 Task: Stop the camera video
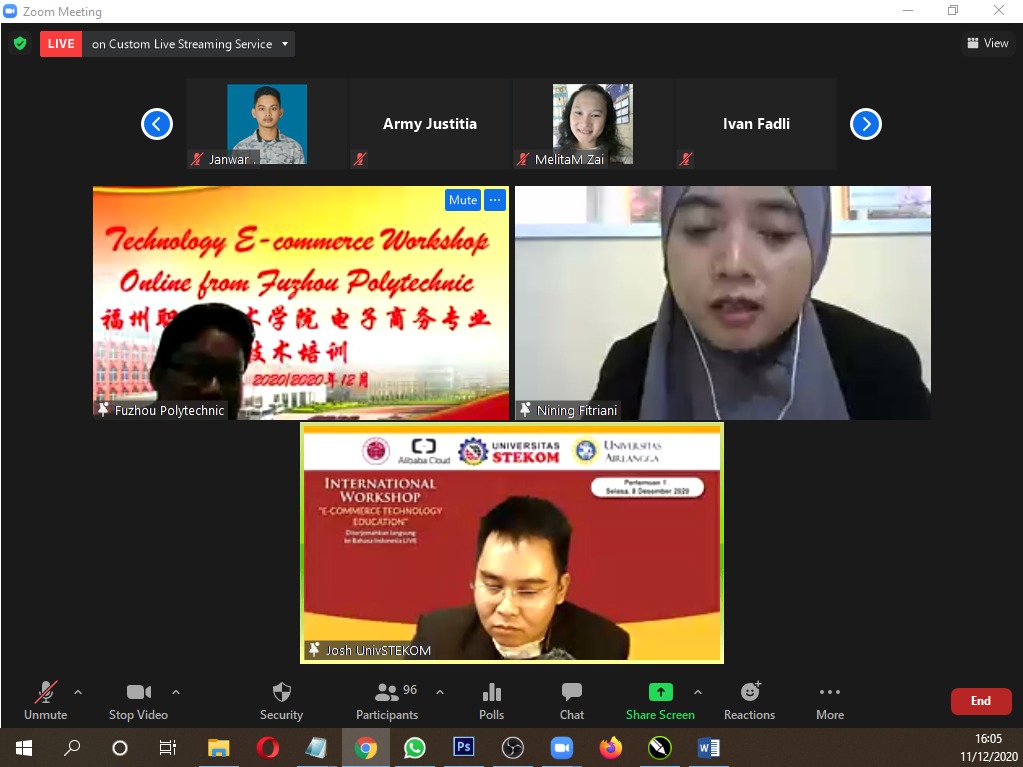tap(138, 701)
